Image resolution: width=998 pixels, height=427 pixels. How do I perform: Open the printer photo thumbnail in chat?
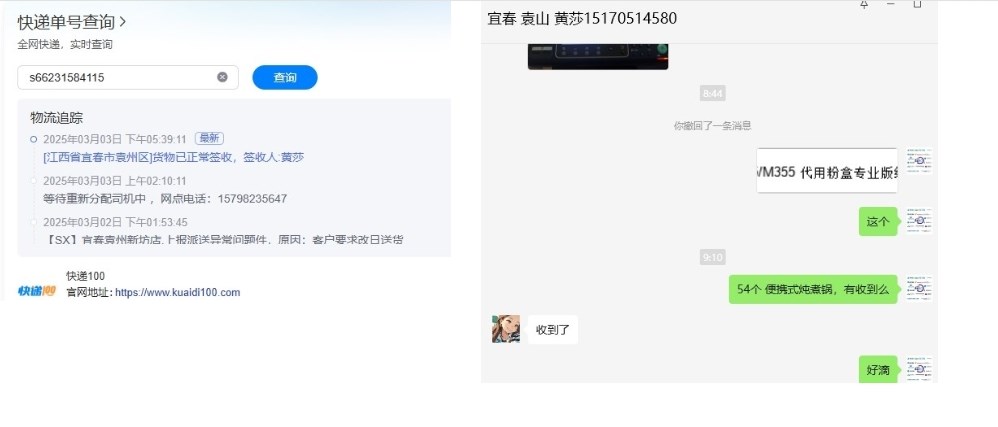point(598,56)
